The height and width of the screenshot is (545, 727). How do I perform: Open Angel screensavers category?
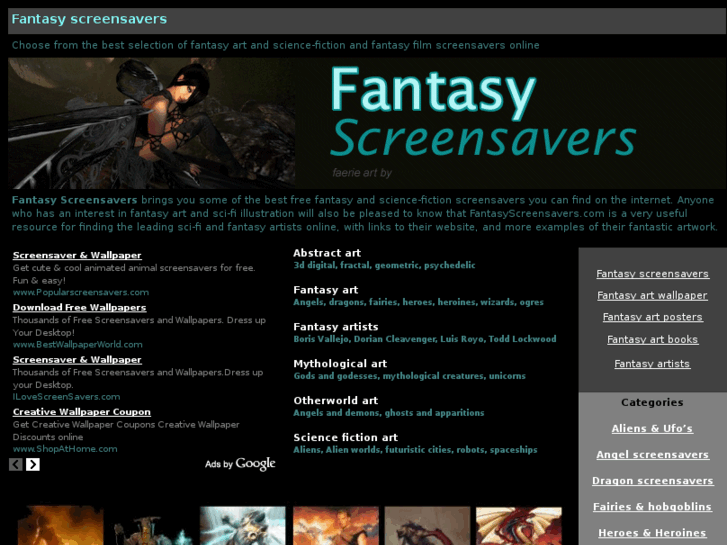(652, 455)
